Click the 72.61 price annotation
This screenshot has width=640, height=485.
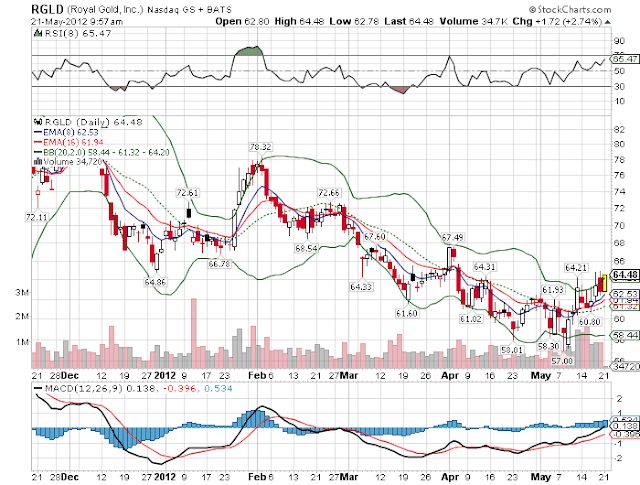tap(187, 192)
